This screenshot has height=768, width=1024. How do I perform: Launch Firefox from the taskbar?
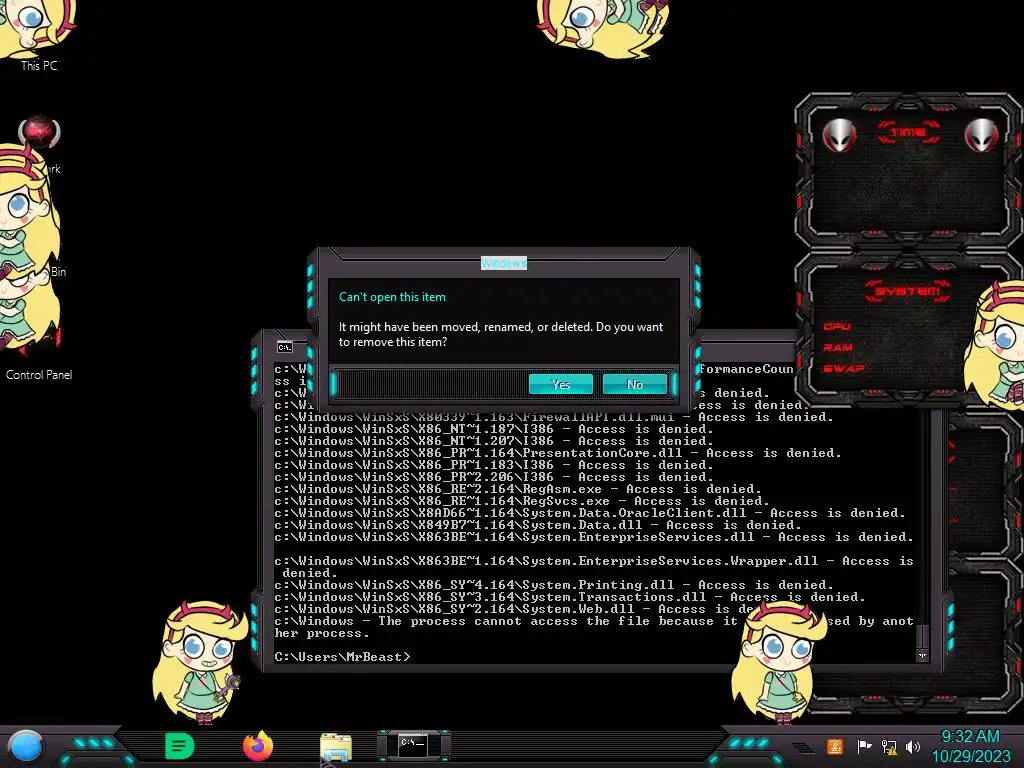tap(258, 746)
